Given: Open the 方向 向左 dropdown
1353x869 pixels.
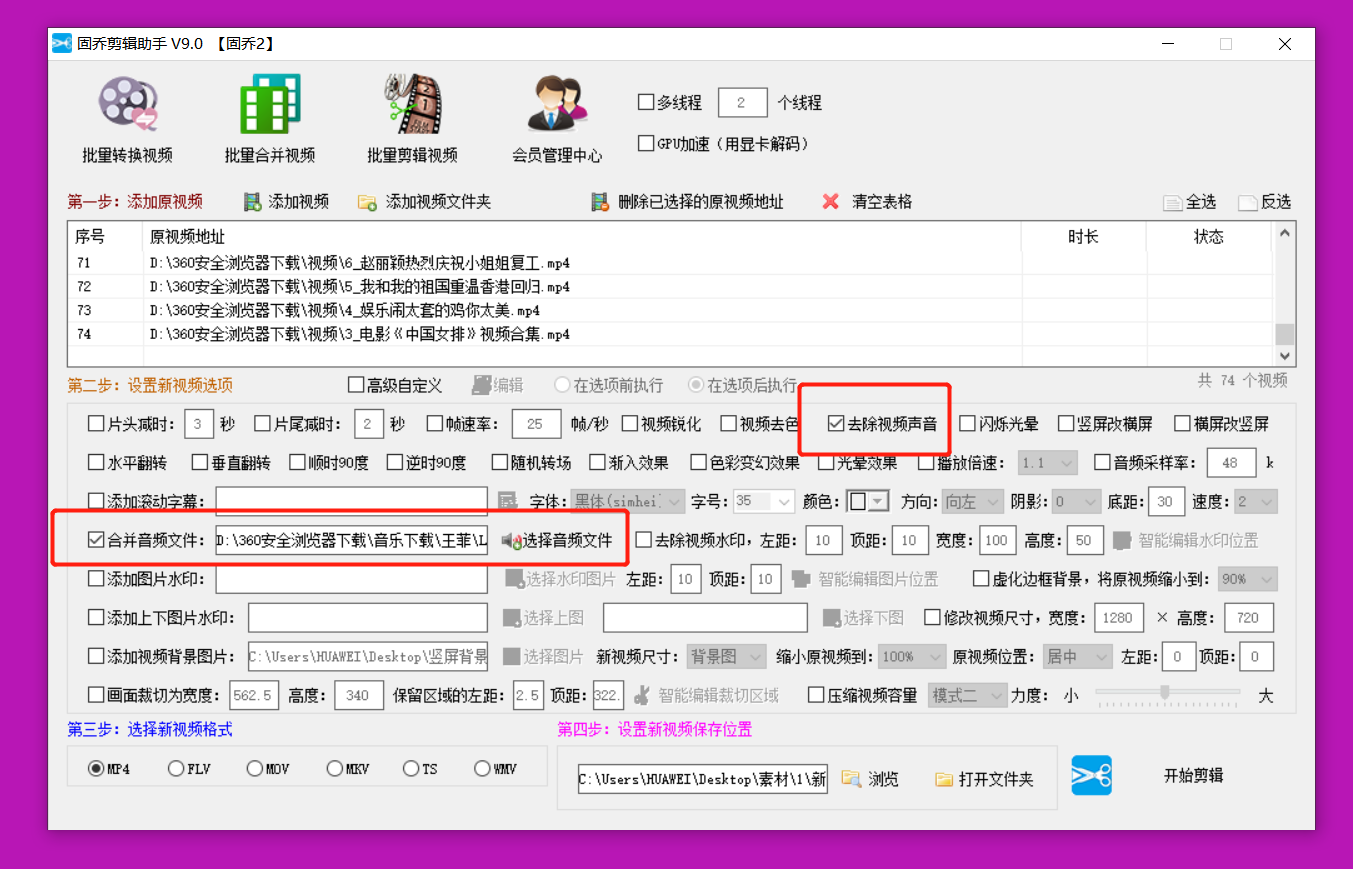Looking at the screenshot, I should point(973,501).
